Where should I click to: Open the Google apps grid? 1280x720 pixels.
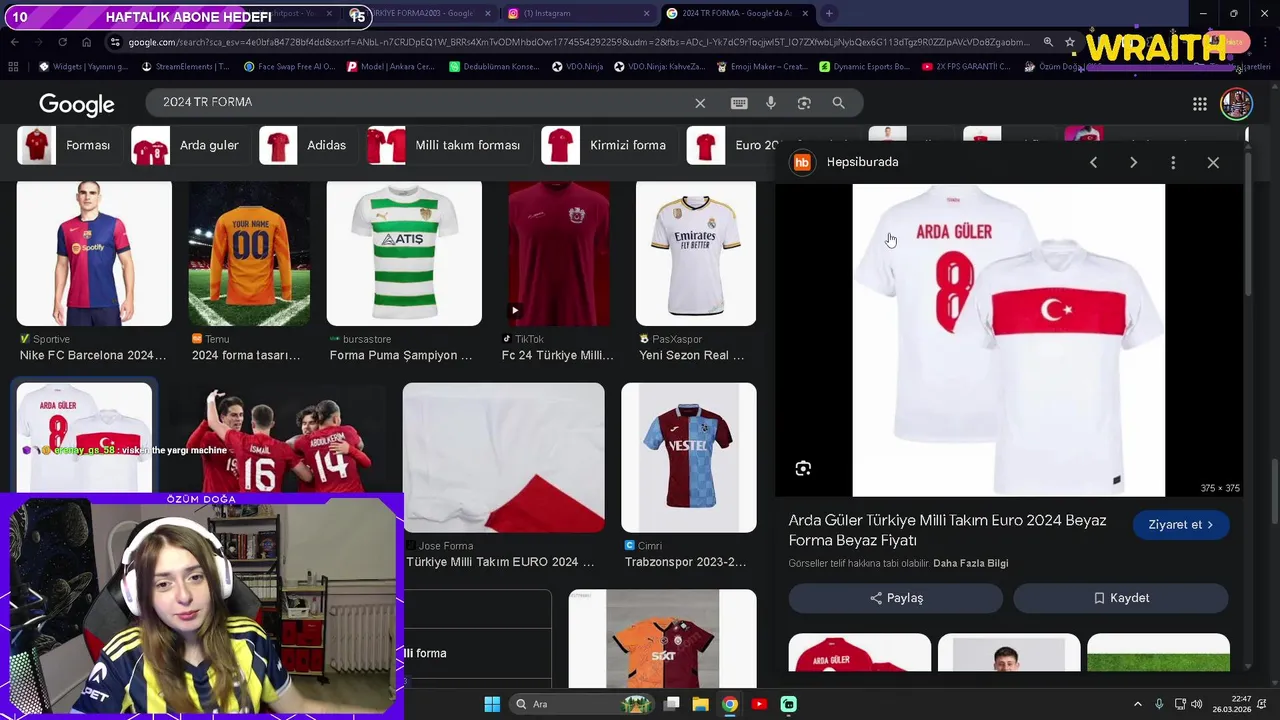pyautogui.click(x=1199, y=104)
